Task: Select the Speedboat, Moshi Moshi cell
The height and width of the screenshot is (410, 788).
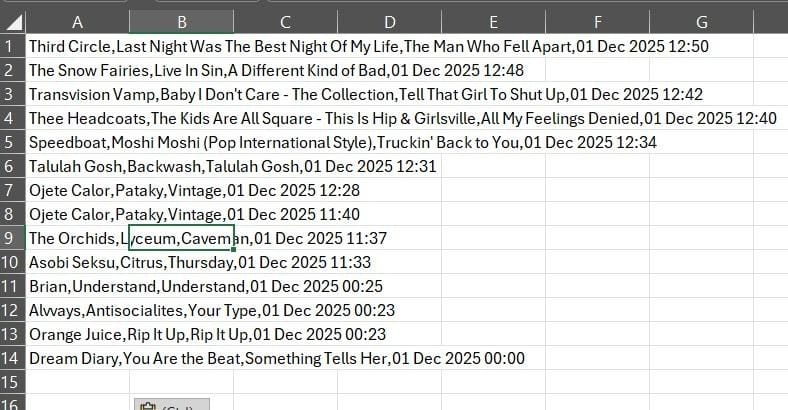Action: pos(78,142)
